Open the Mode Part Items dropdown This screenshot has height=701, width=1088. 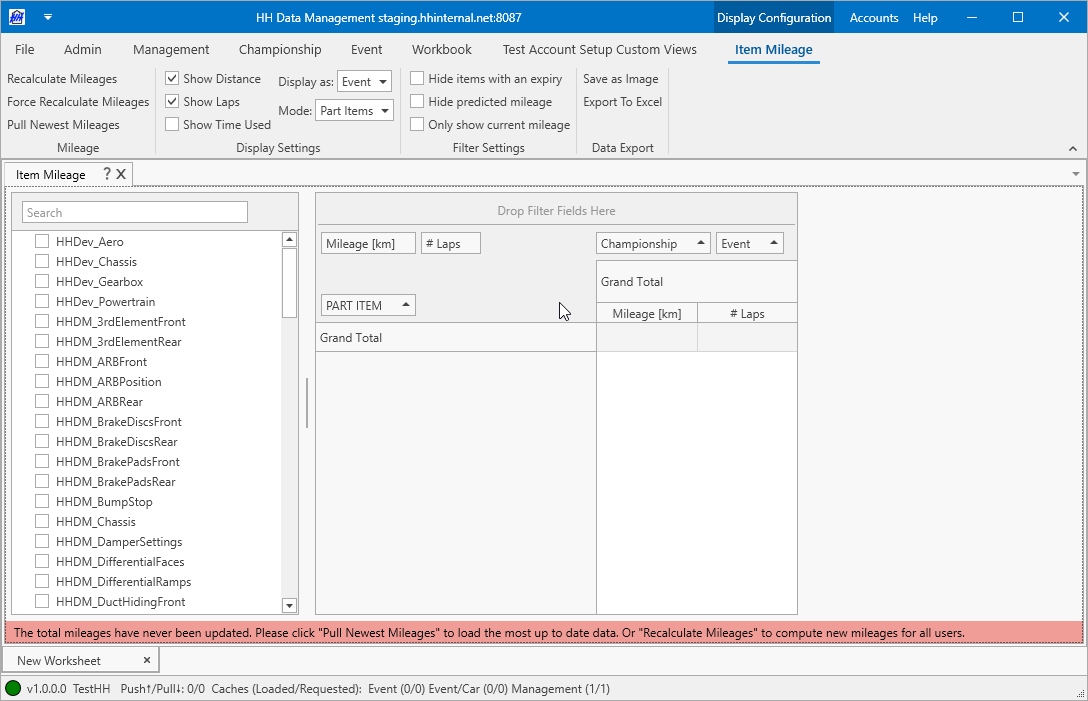pyautogui.click(x=355, y=110)
